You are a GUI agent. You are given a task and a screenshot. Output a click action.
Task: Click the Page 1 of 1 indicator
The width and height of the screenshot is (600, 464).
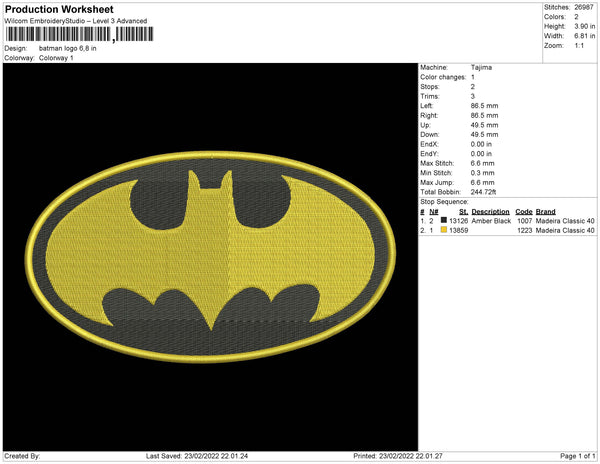(578, 456)
